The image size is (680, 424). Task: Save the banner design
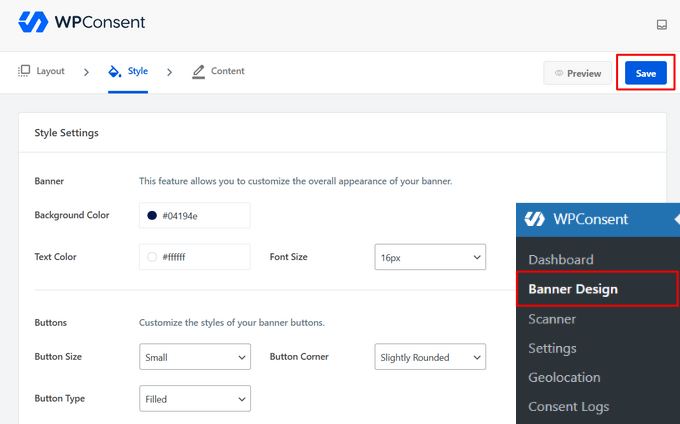click(x=646, y=73)
